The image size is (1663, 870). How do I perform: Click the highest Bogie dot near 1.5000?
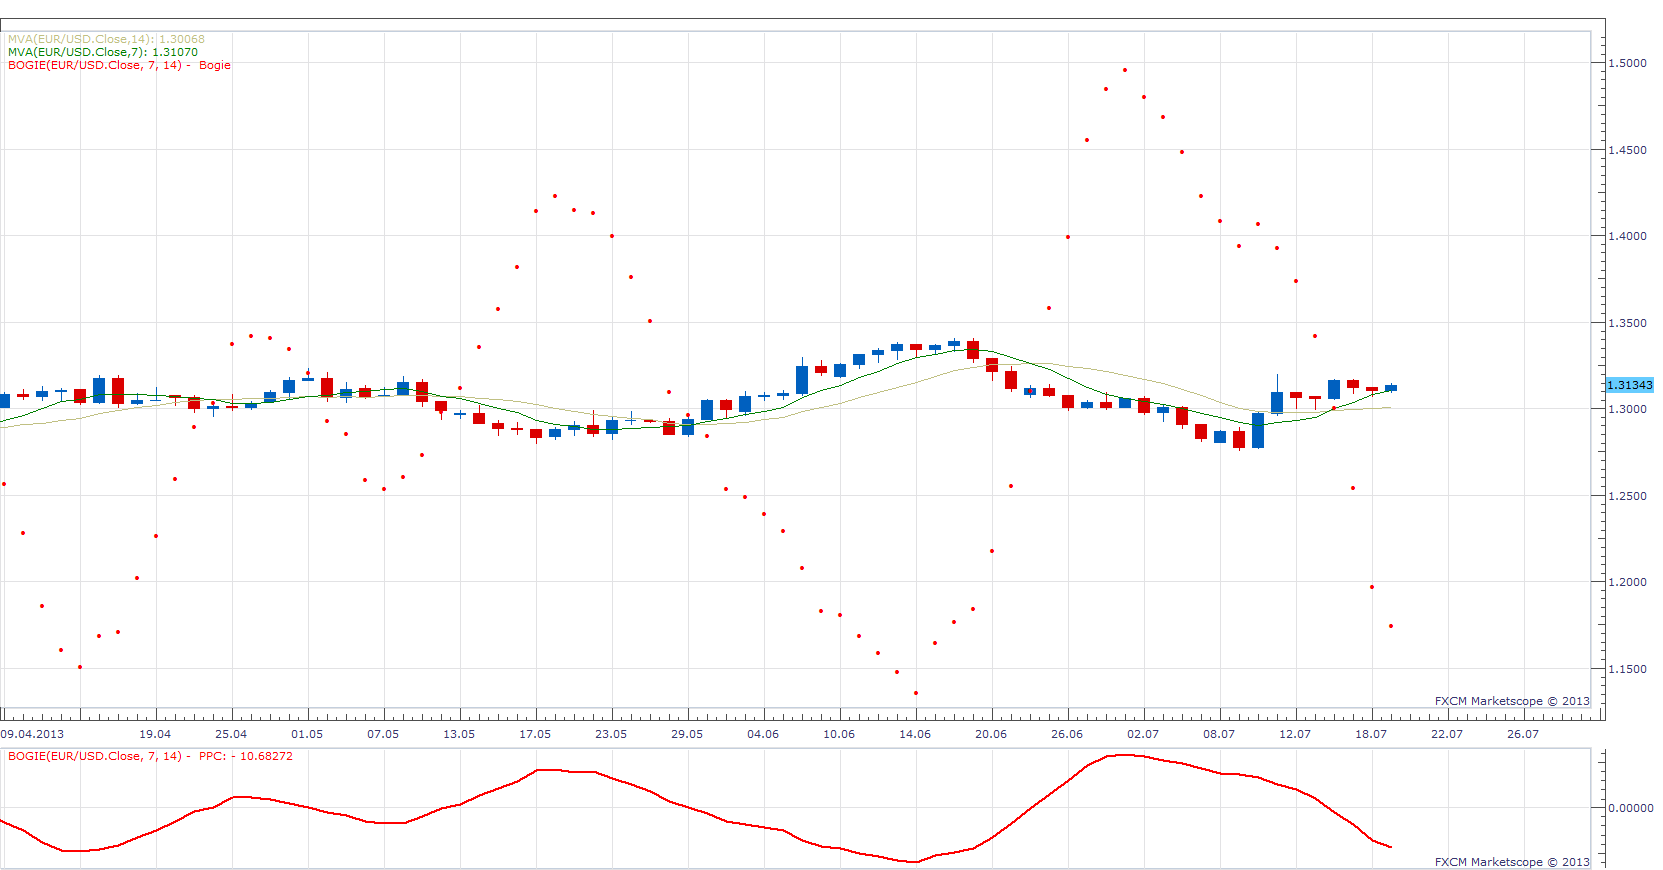[1125, 70]
